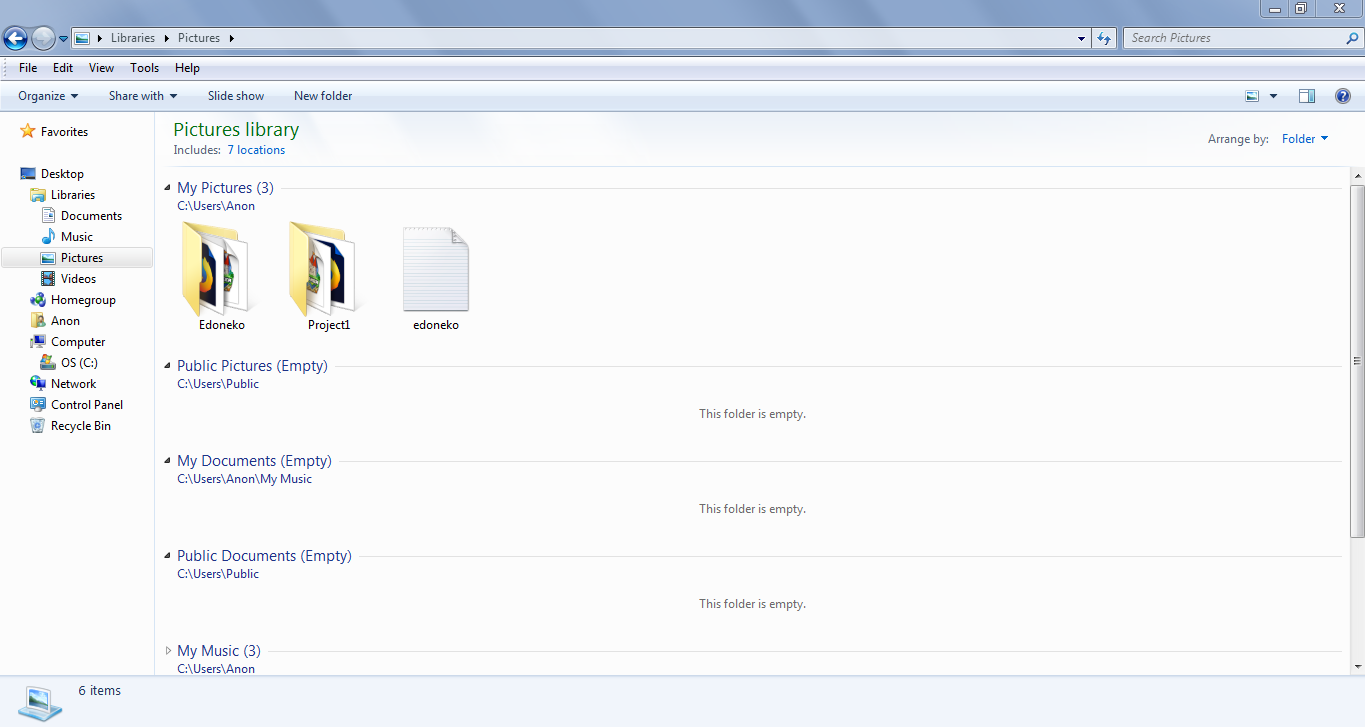Expand the My Music group
Image resolution: width=1365 pixels, height=727 pixels.
[x=168, y=651]
